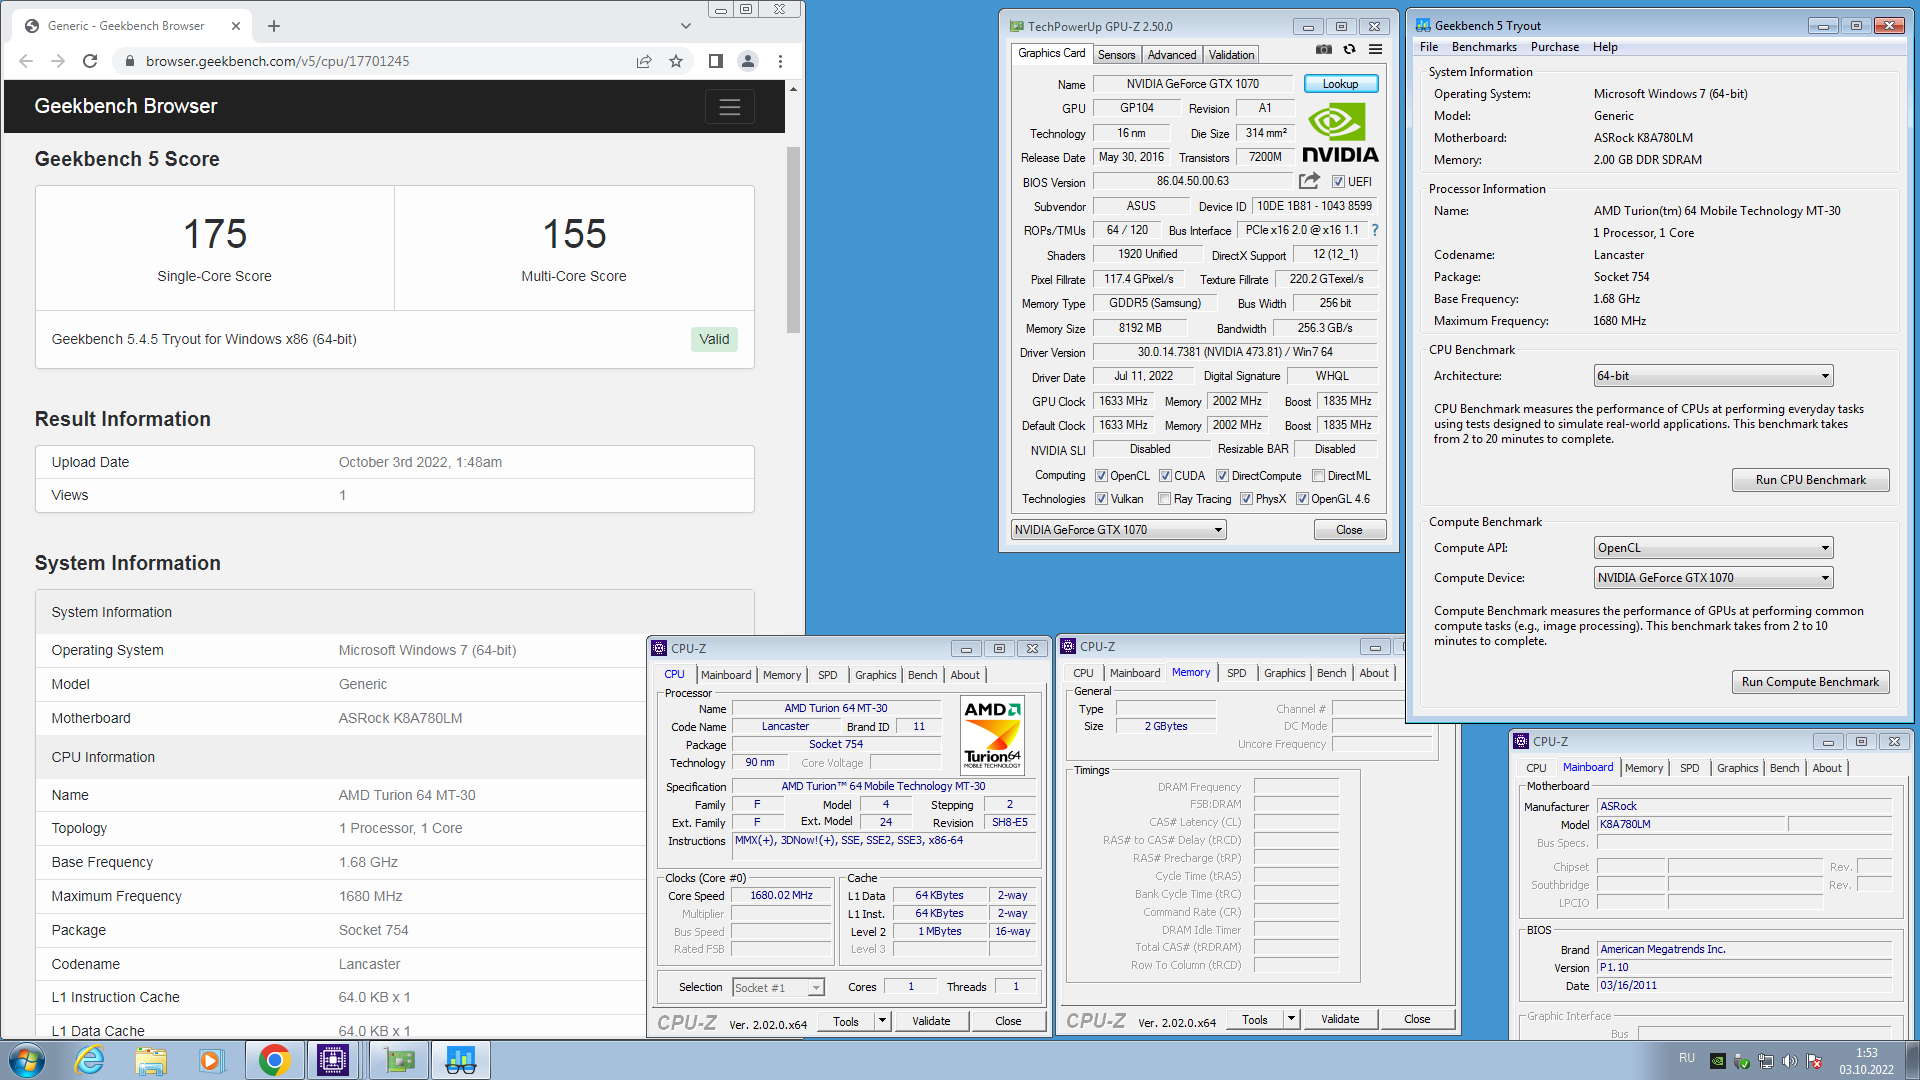The image size is (1920, 1080).
Task: Open Chrome three-dot menu
Action: 780,61
